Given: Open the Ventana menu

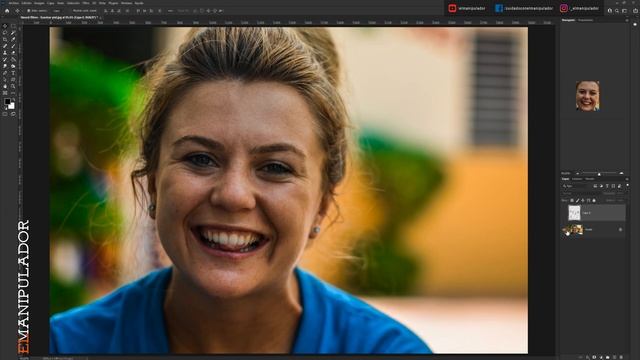Looking at the screenshot, I should click(127, 3).
